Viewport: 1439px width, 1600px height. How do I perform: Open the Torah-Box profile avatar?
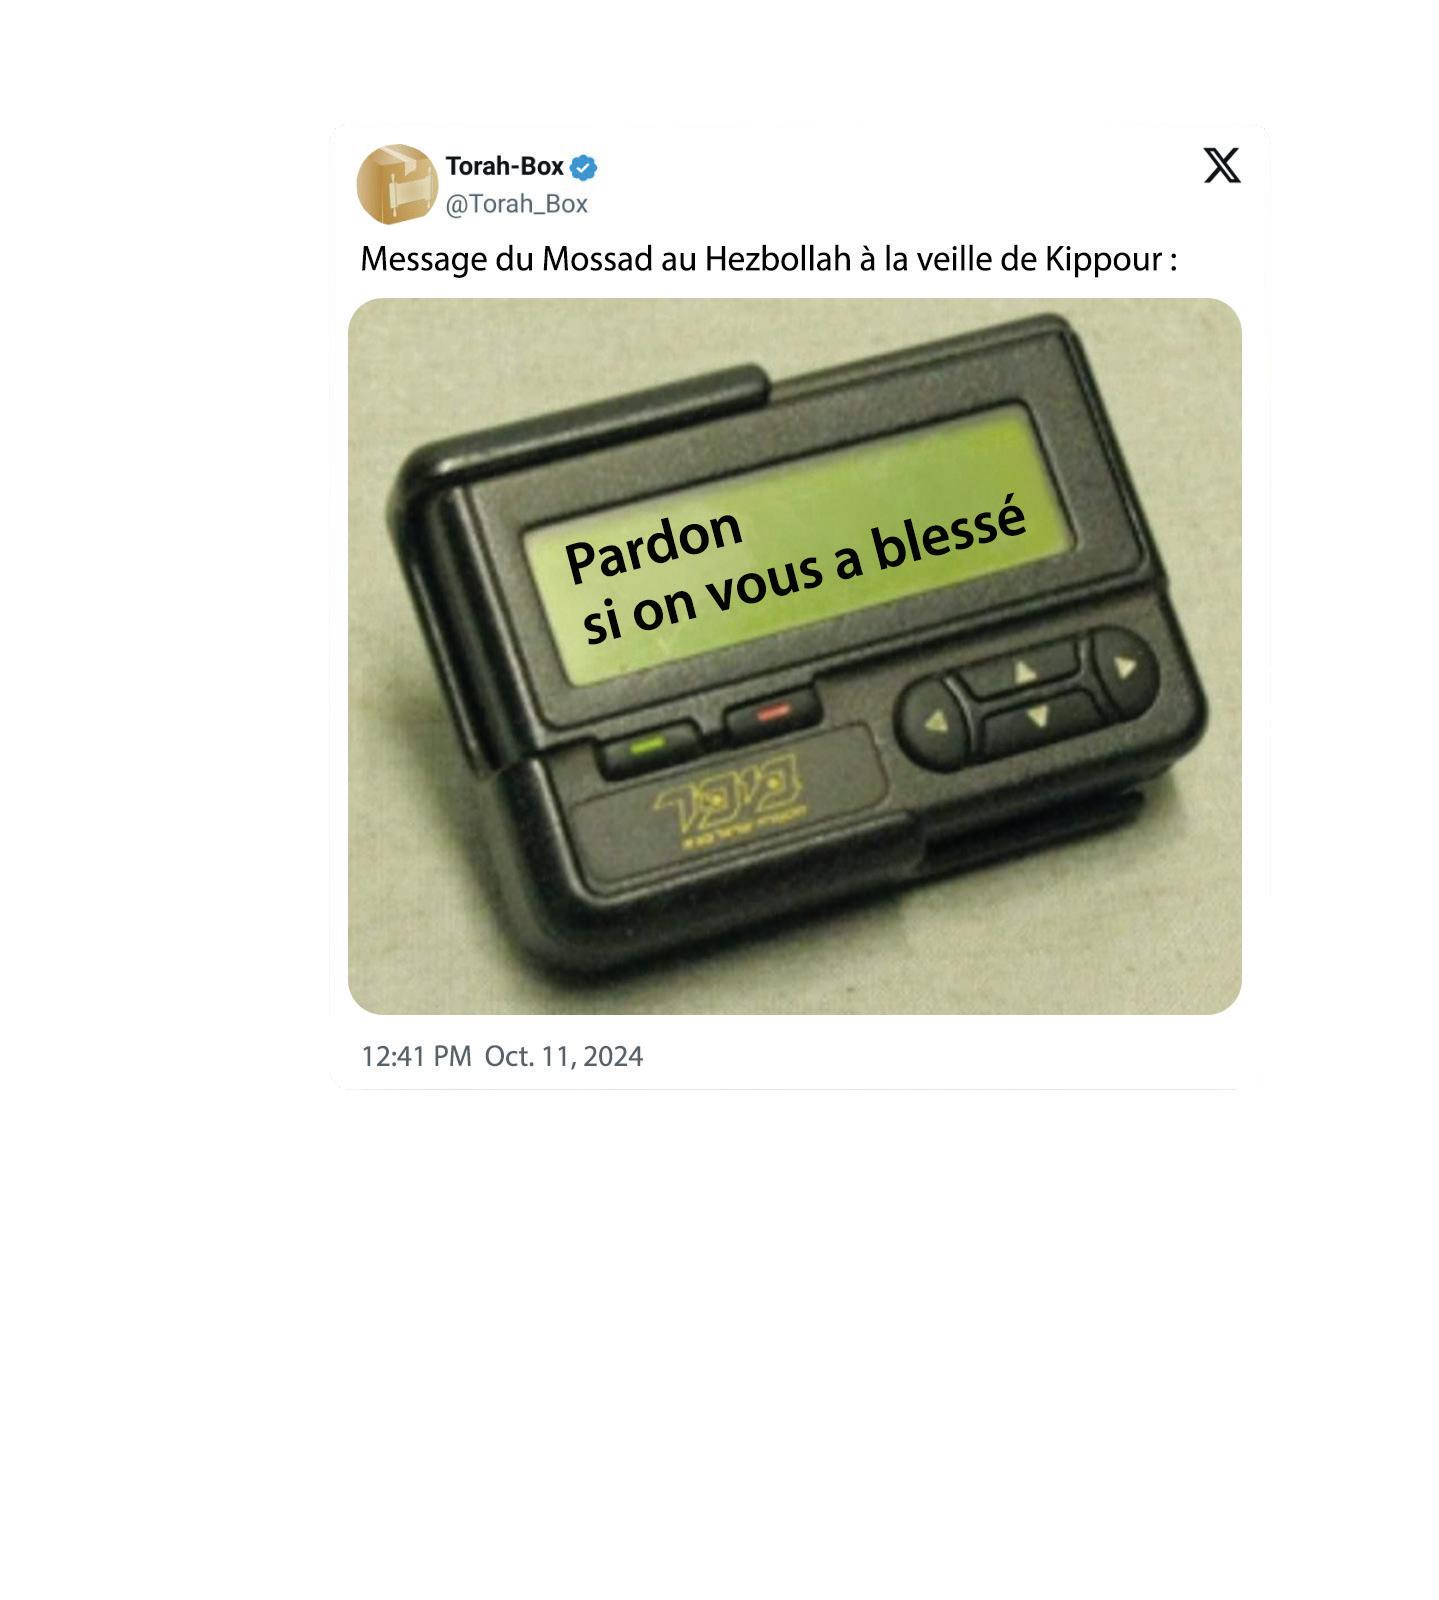pyautogui.click(x=397, y=184)
